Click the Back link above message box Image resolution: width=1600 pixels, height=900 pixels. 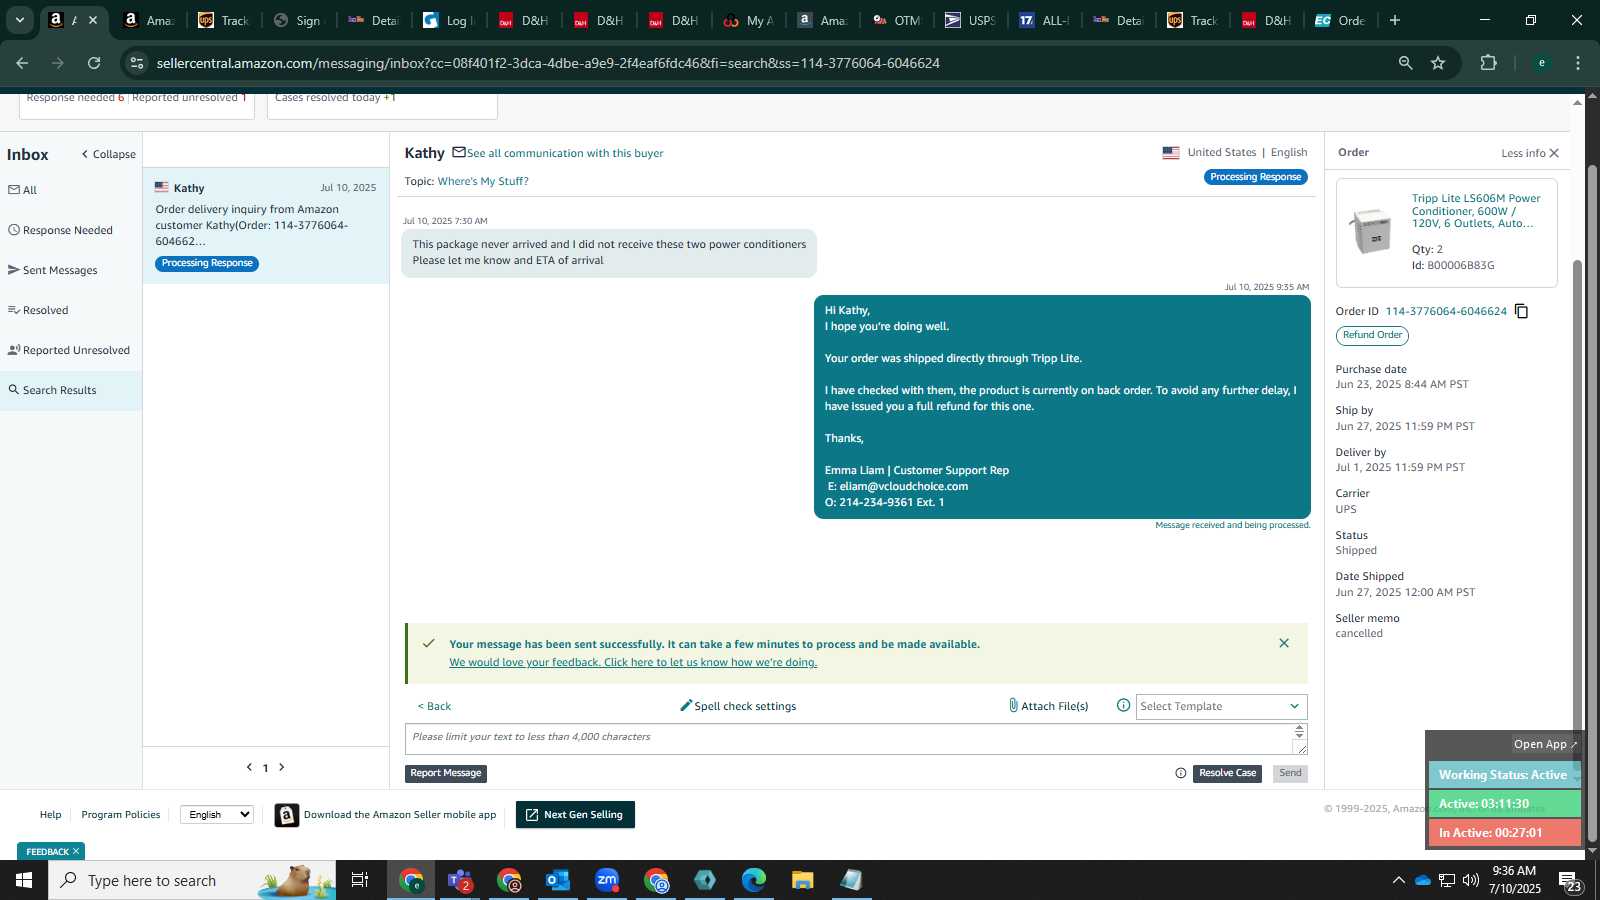point(434,706)
